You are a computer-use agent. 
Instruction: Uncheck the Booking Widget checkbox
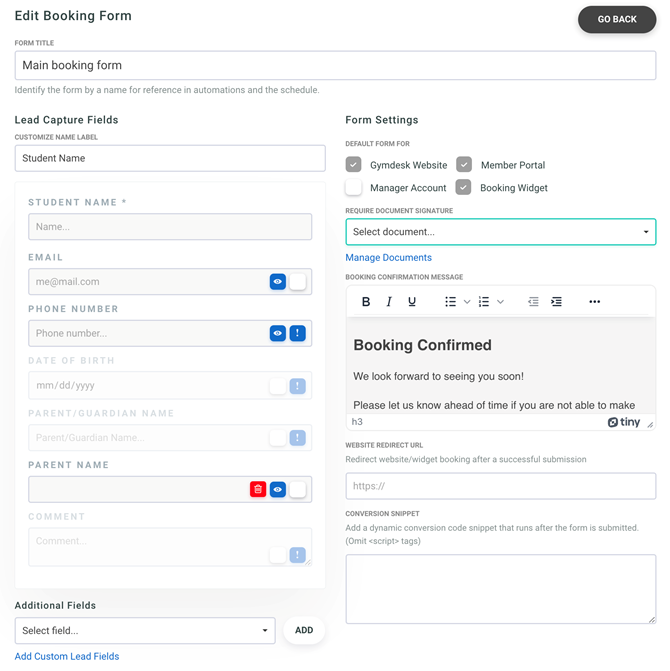[464, 188]
